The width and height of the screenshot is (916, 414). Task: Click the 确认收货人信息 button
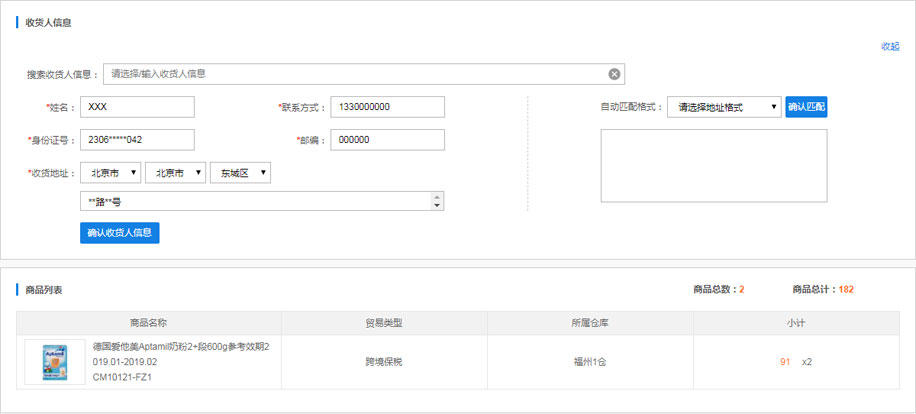tap(119, 233)
